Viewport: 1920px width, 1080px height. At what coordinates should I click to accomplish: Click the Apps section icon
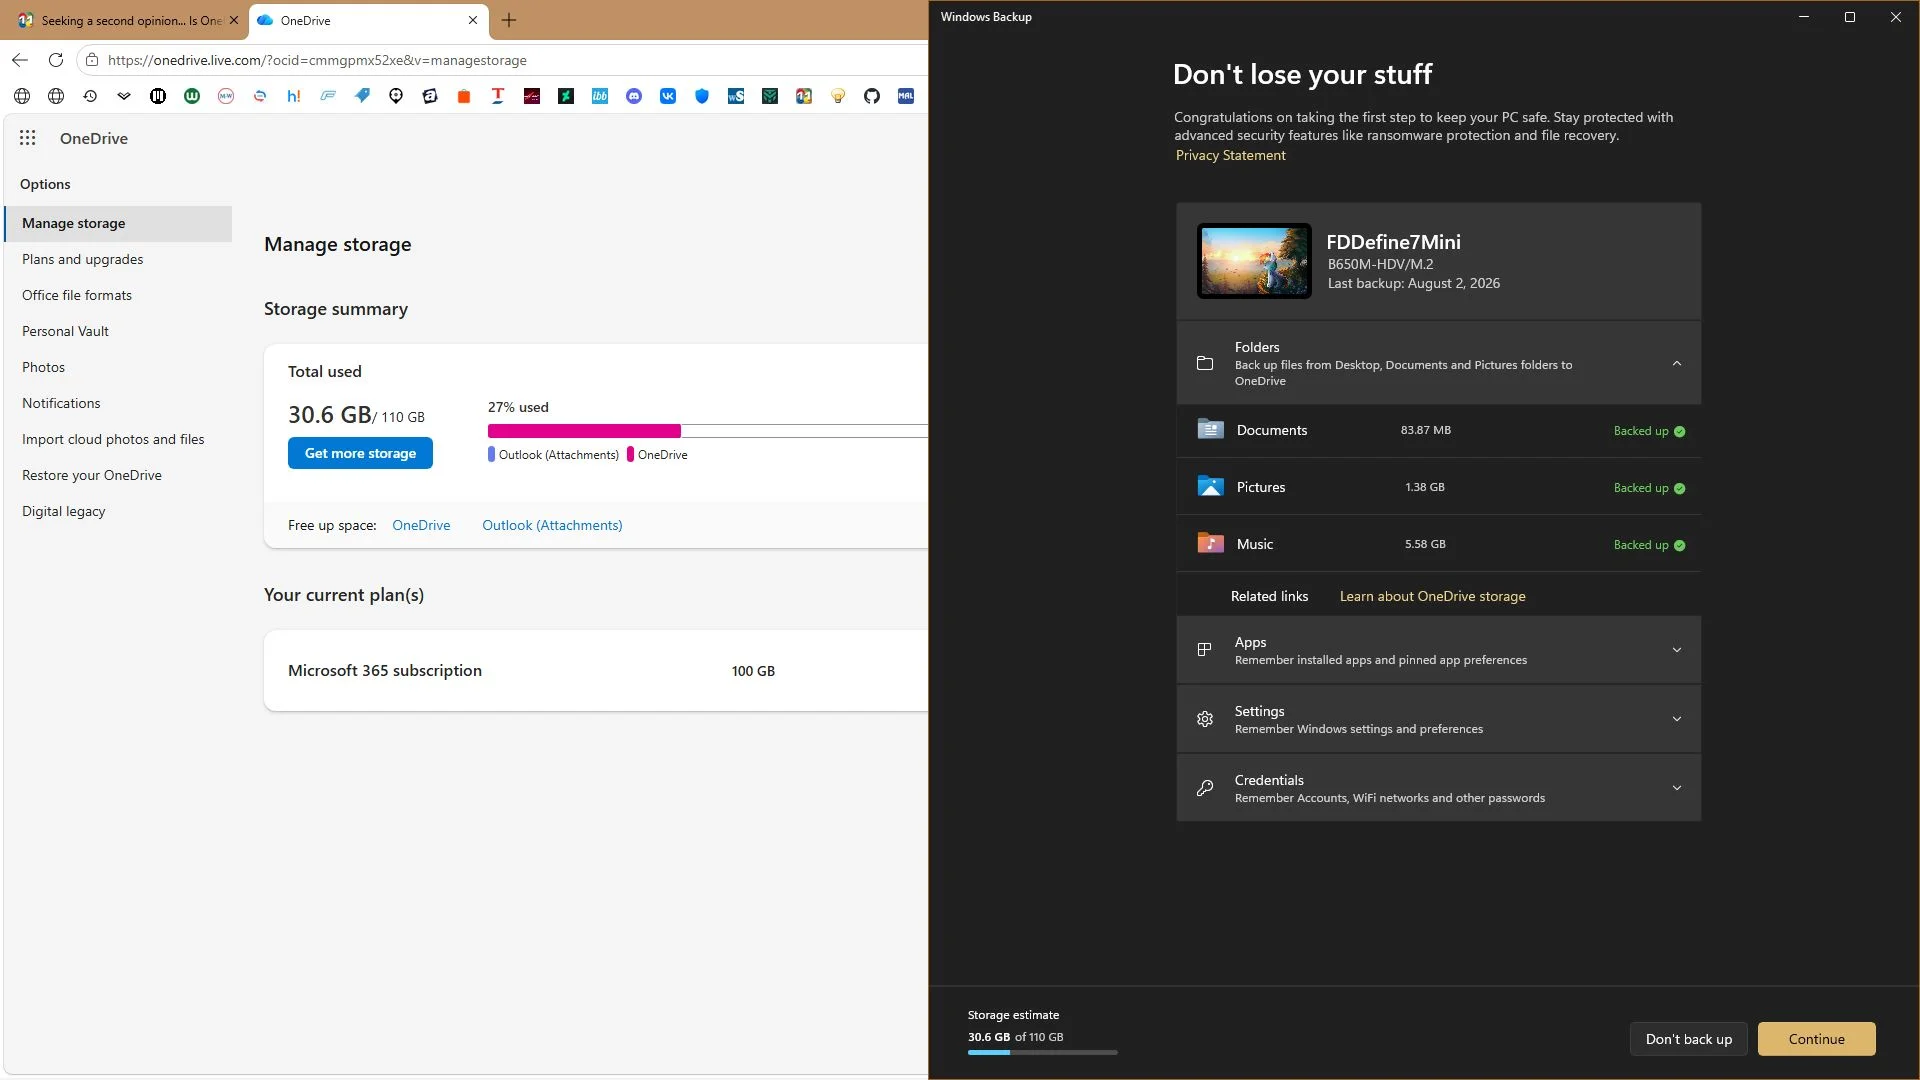click(1205, 650)
